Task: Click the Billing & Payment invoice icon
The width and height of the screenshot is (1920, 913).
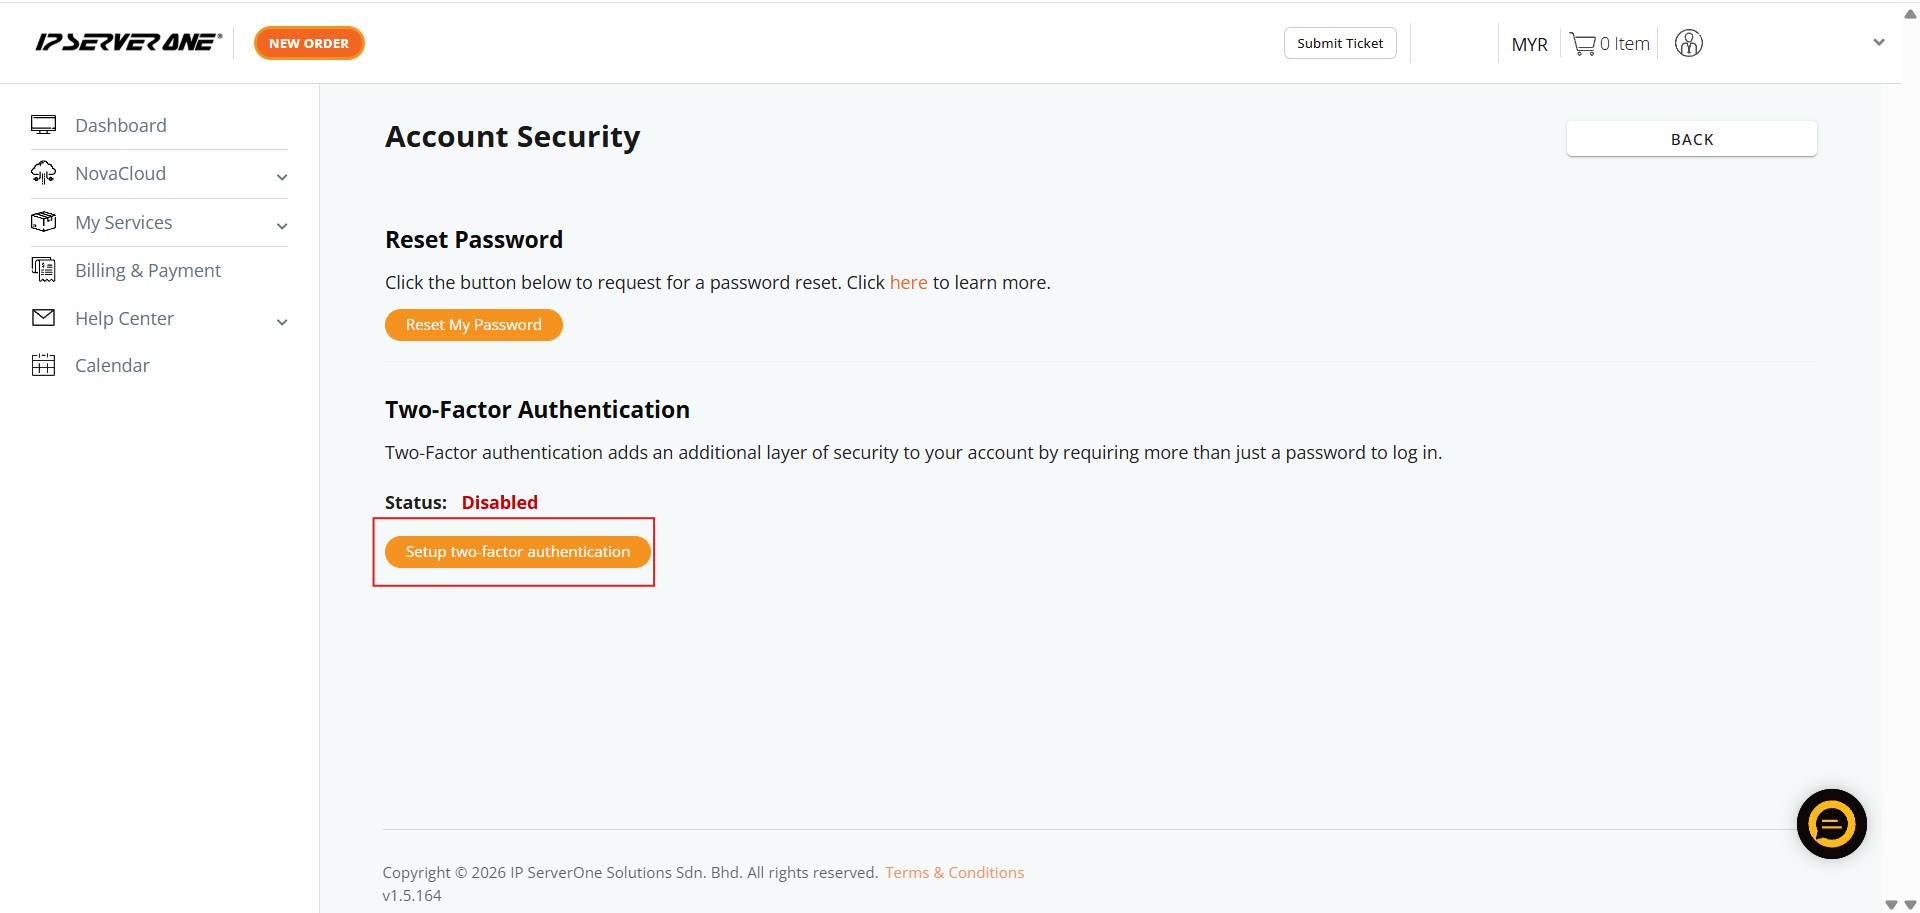Action: pos(43,269)
